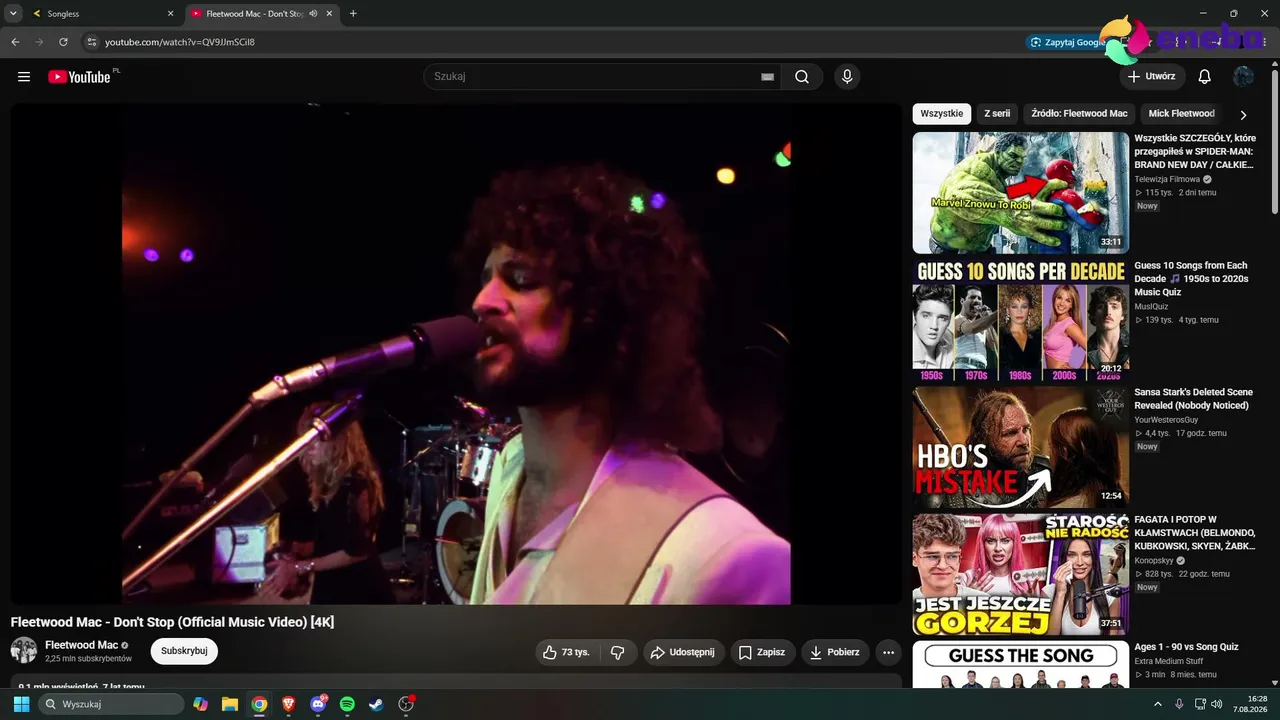The image size is (1280, 720).
Task: Click Zapytaj Google lens button
Action: click(1066, 42)
